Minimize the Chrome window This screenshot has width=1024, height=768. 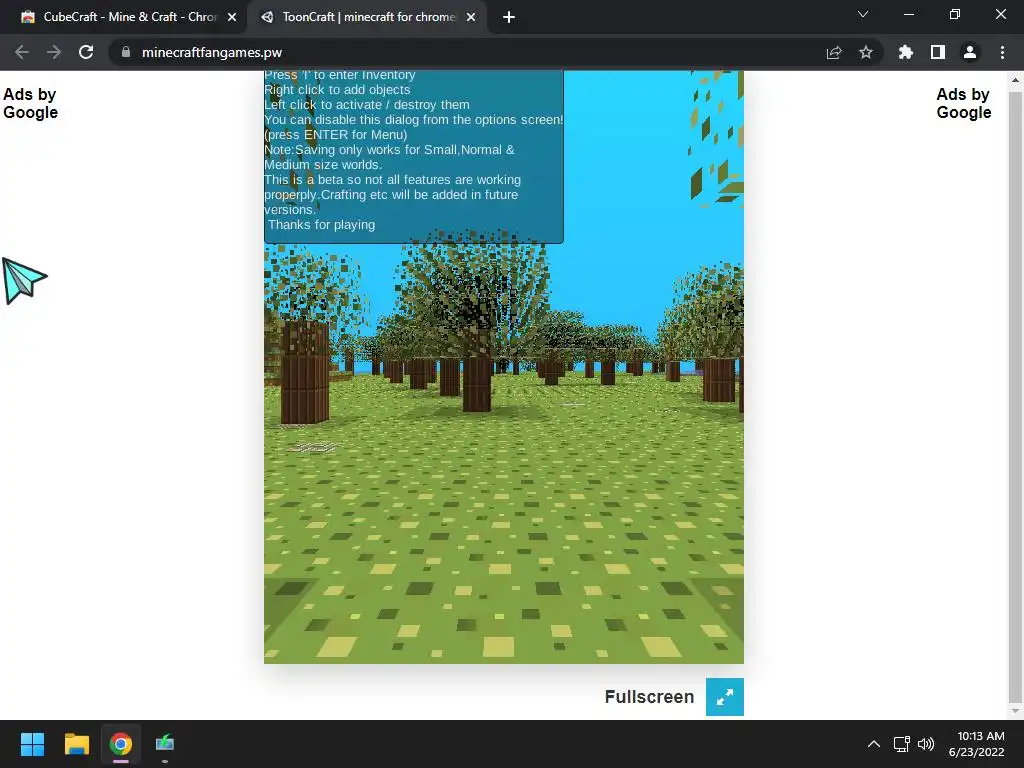(x=909, y=14)
